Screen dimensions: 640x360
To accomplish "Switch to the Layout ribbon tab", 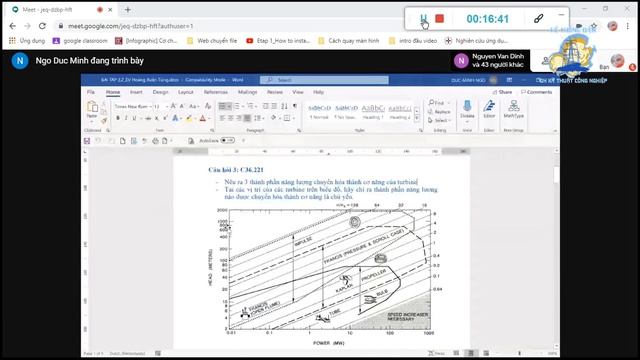I will [x=186, y=92].
